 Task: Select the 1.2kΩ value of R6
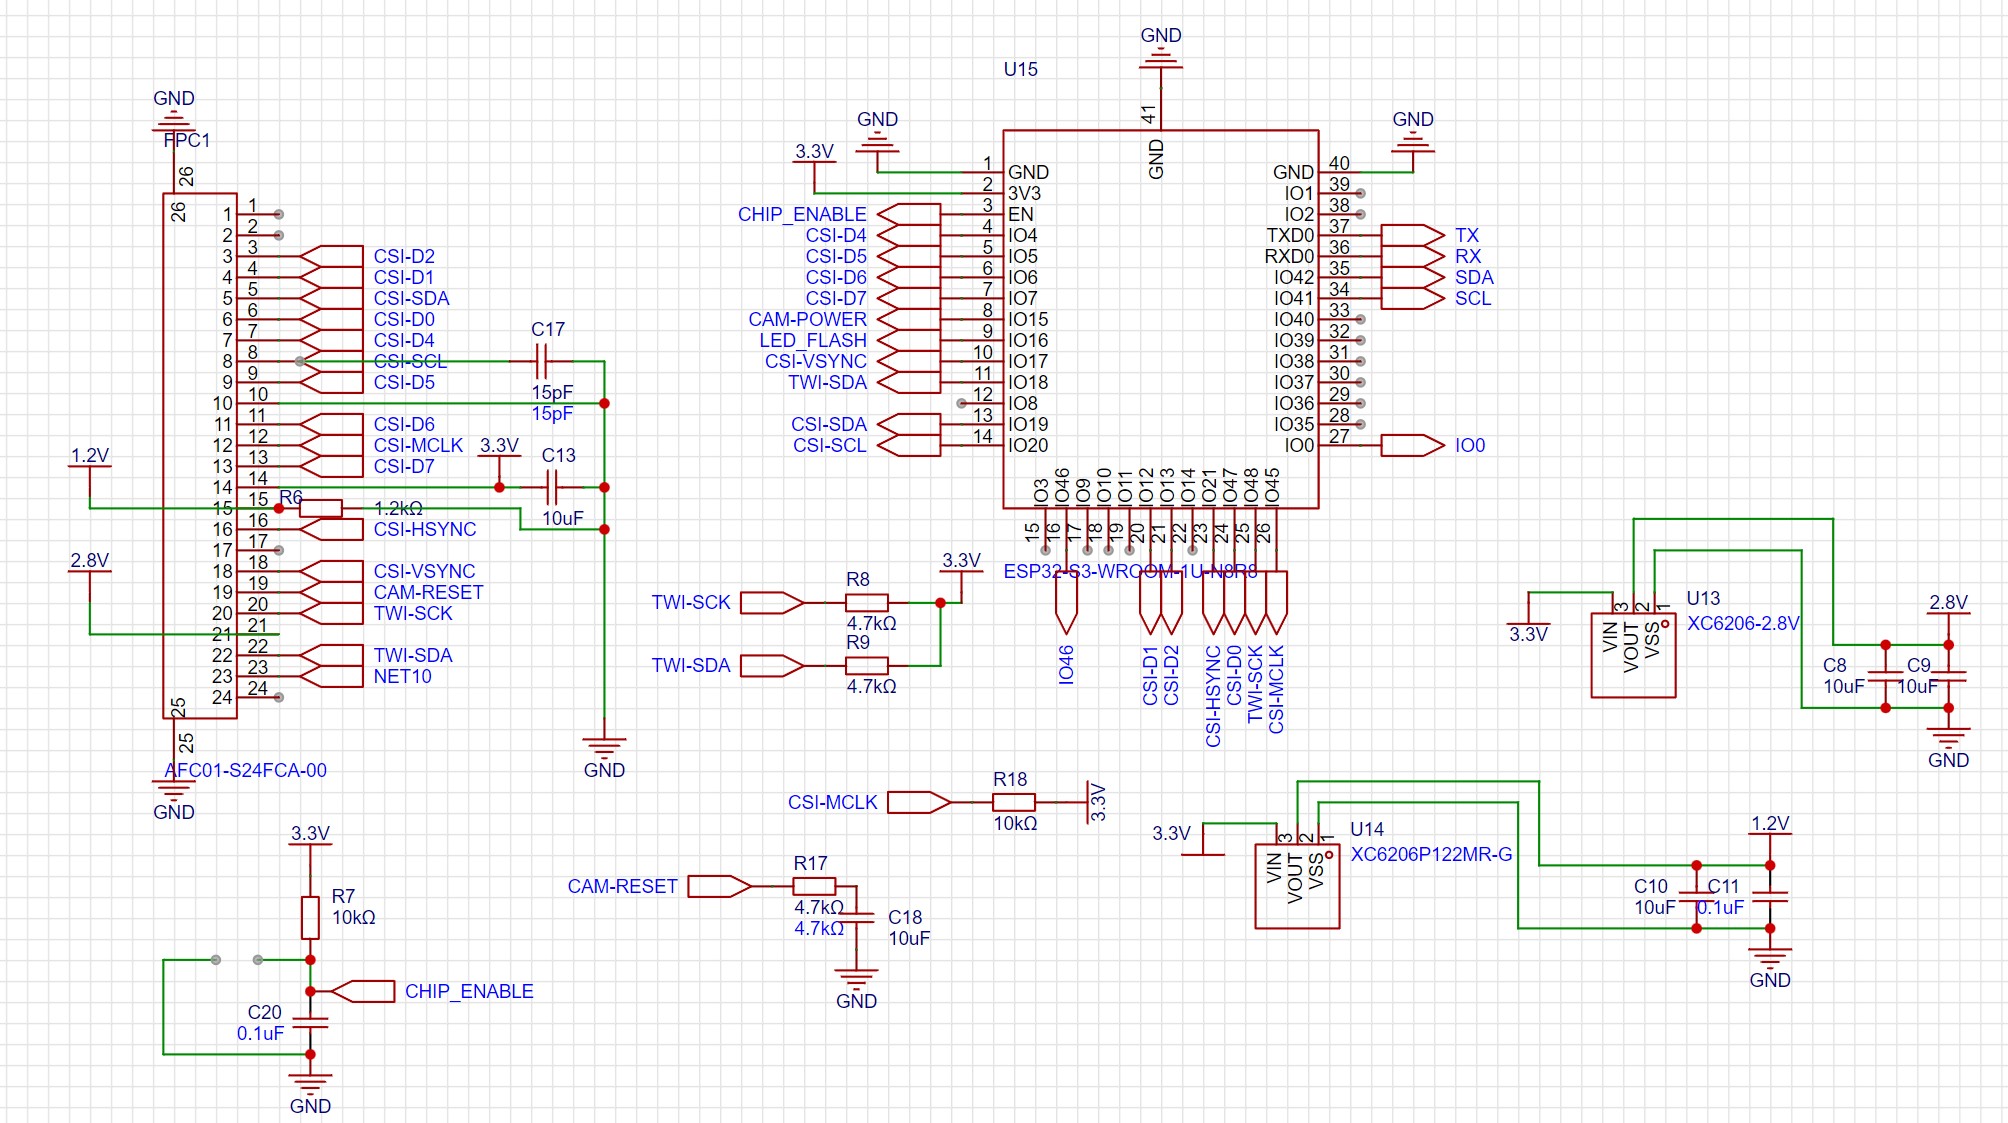point(398,508)
